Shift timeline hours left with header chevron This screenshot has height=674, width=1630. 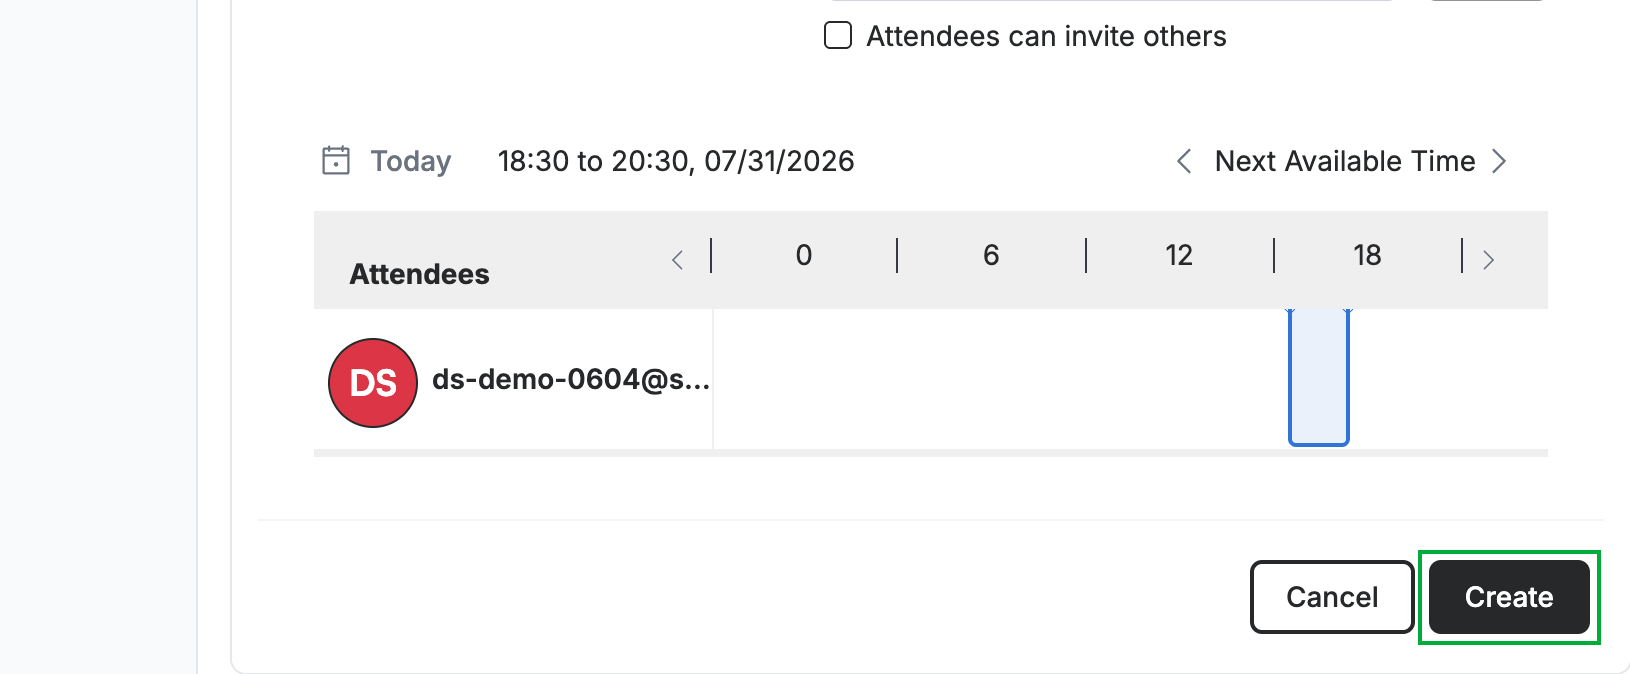(x=678, y=260)
